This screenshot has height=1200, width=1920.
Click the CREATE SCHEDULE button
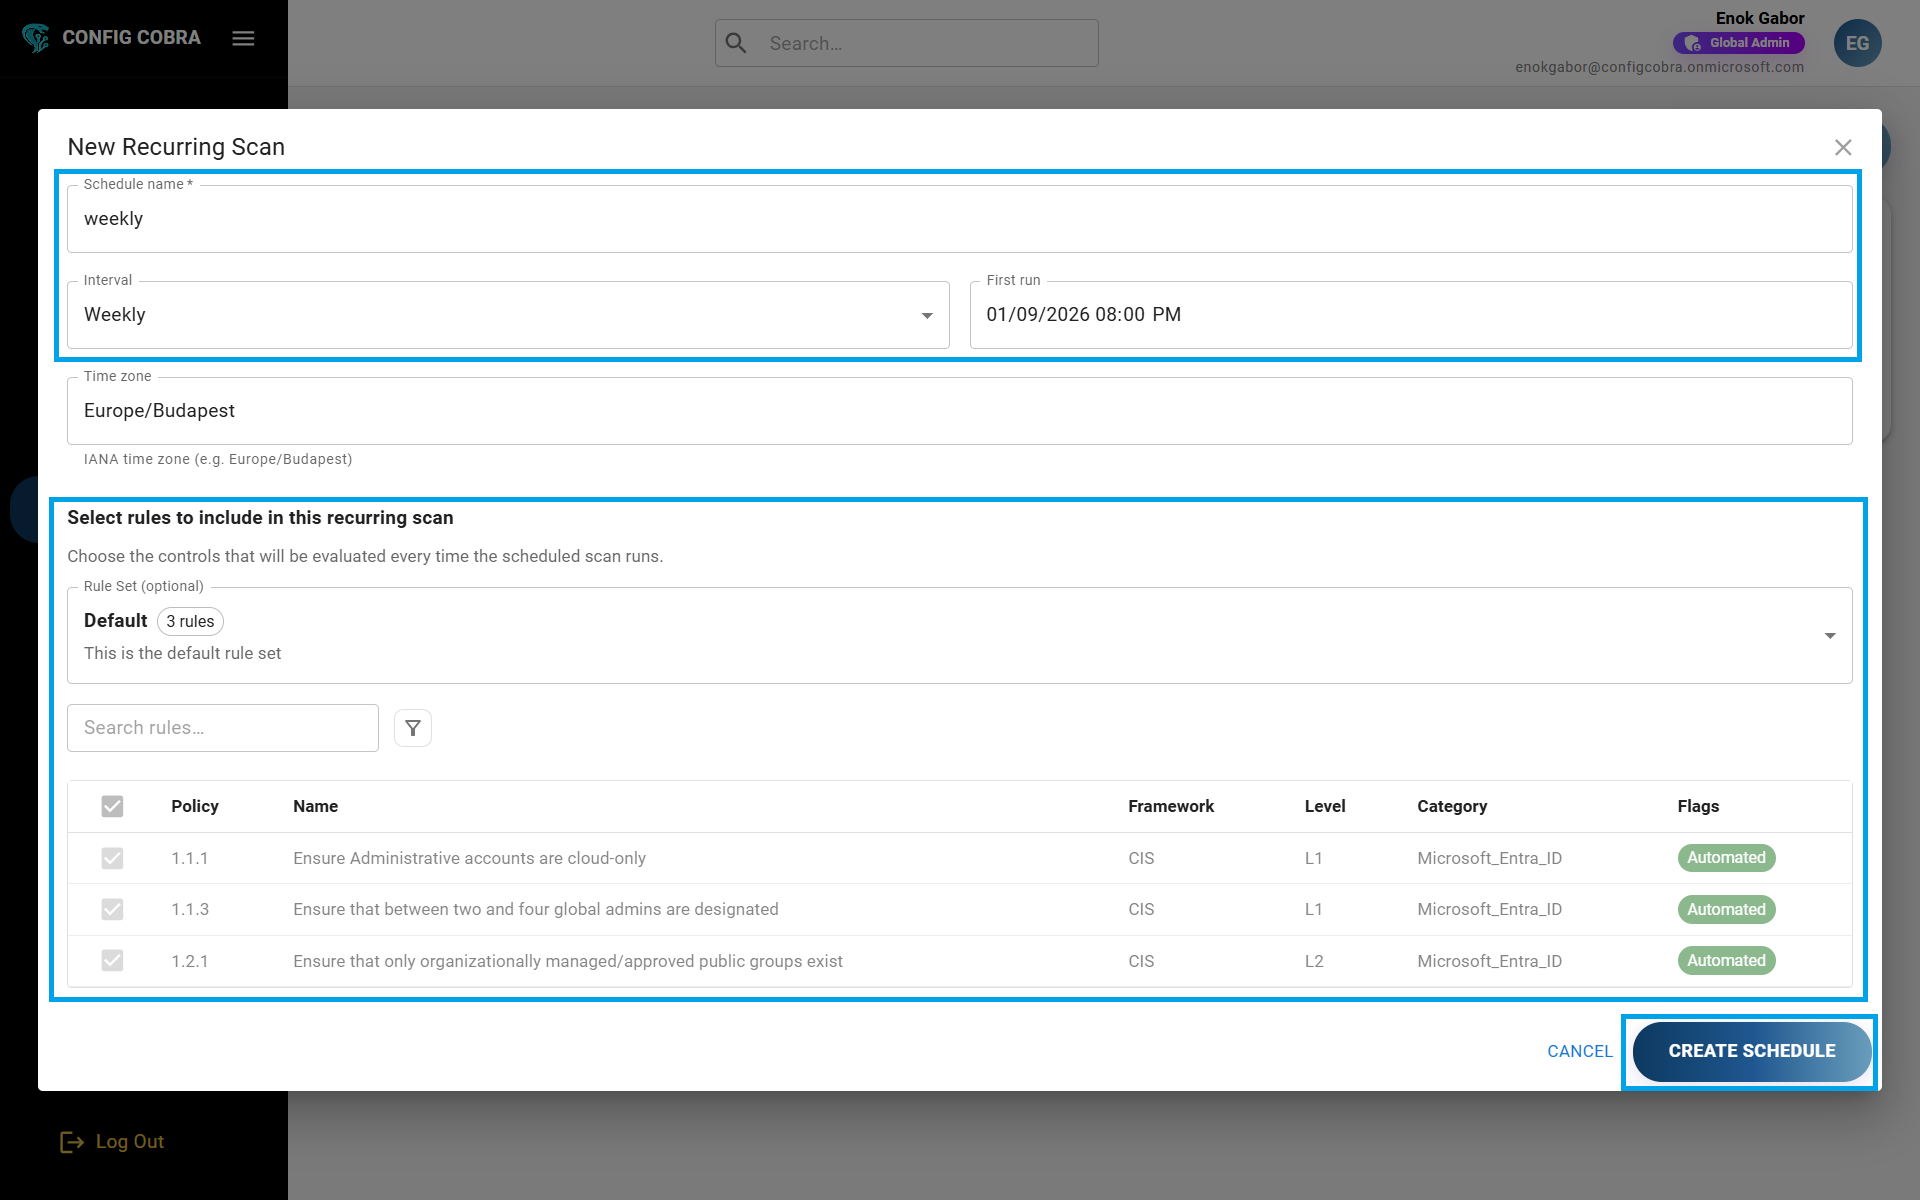1751,1051
